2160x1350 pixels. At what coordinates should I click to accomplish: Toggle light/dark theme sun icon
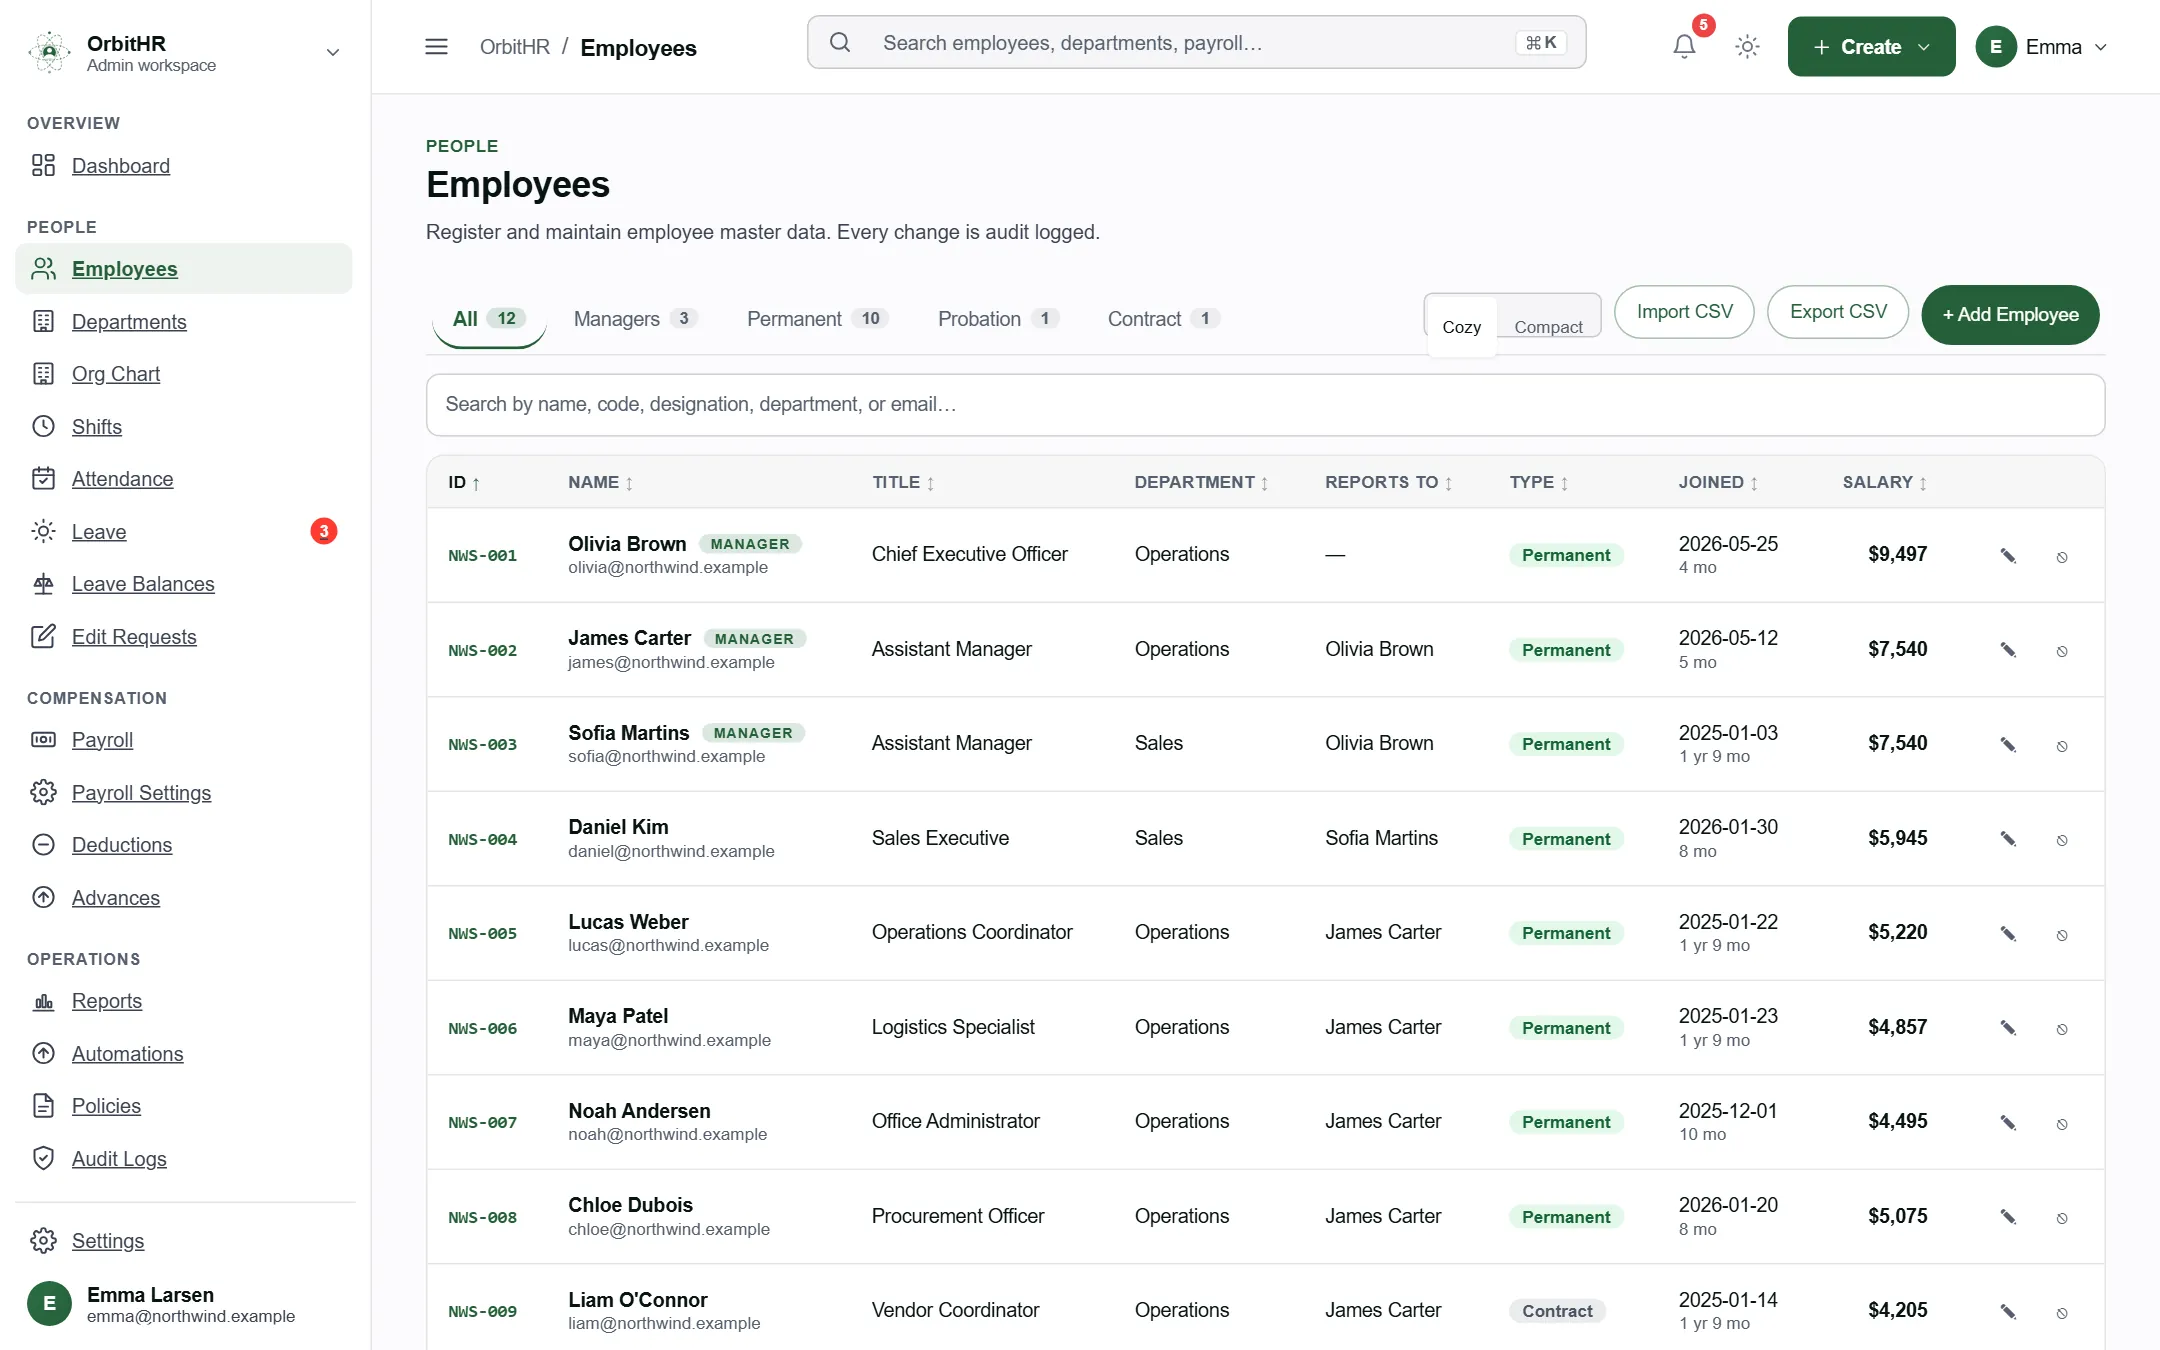tap(1747, 46)
